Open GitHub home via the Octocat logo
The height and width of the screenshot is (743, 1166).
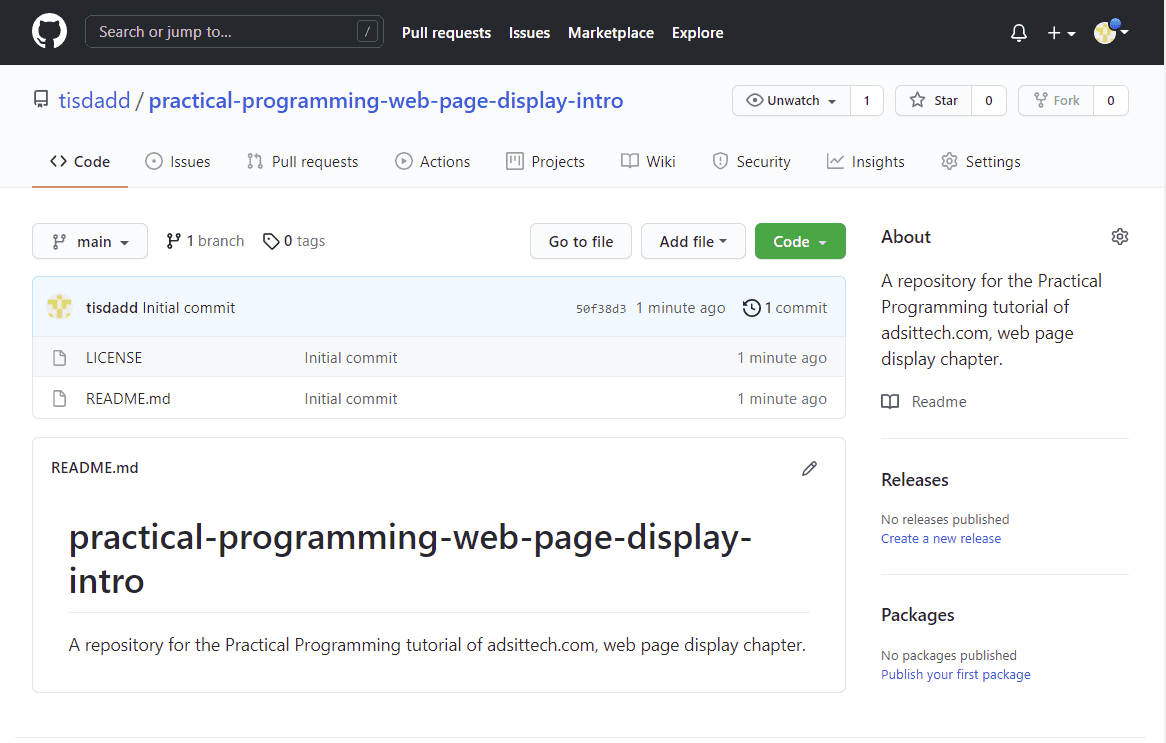pyautogui.click(x=49, y=31)
